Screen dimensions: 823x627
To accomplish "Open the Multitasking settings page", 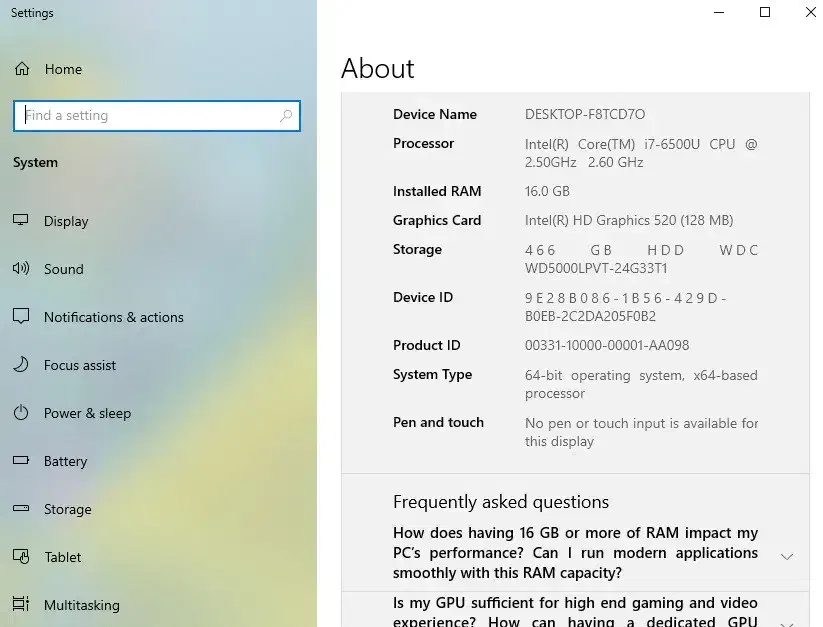I will click(81, 605).
